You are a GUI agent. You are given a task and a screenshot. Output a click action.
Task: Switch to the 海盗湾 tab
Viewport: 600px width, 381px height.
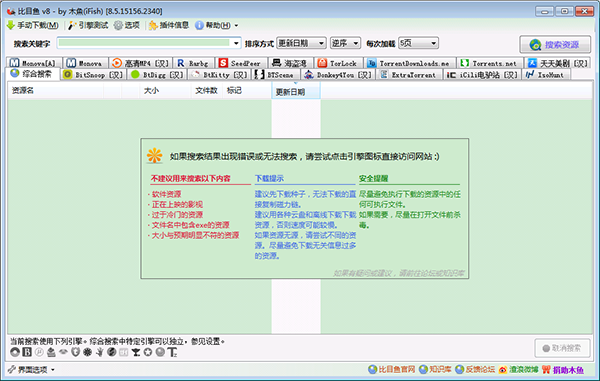[x=290, y=63]
